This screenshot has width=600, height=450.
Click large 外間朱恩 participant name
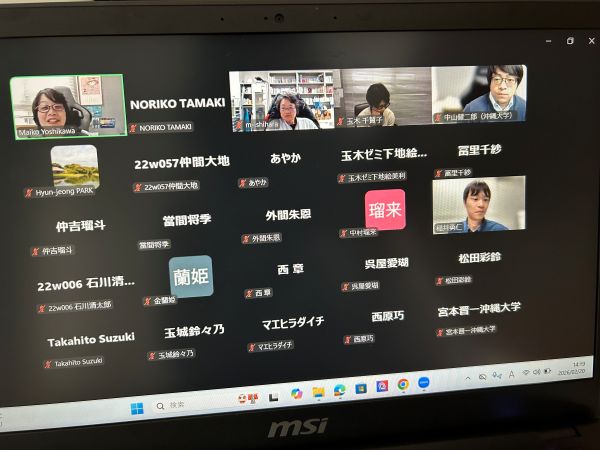pyautogui.click(x=288, y=215)
